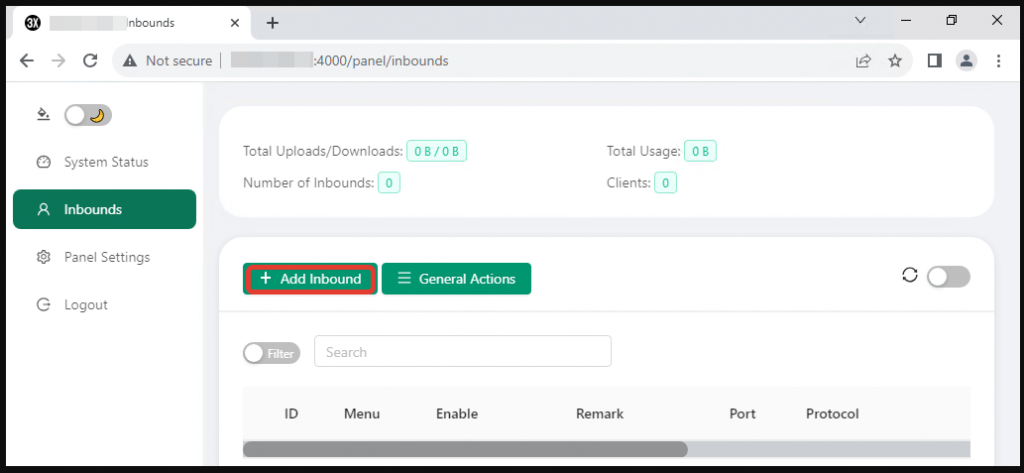Click Logout in the sidebar

(x=85, y=305)
